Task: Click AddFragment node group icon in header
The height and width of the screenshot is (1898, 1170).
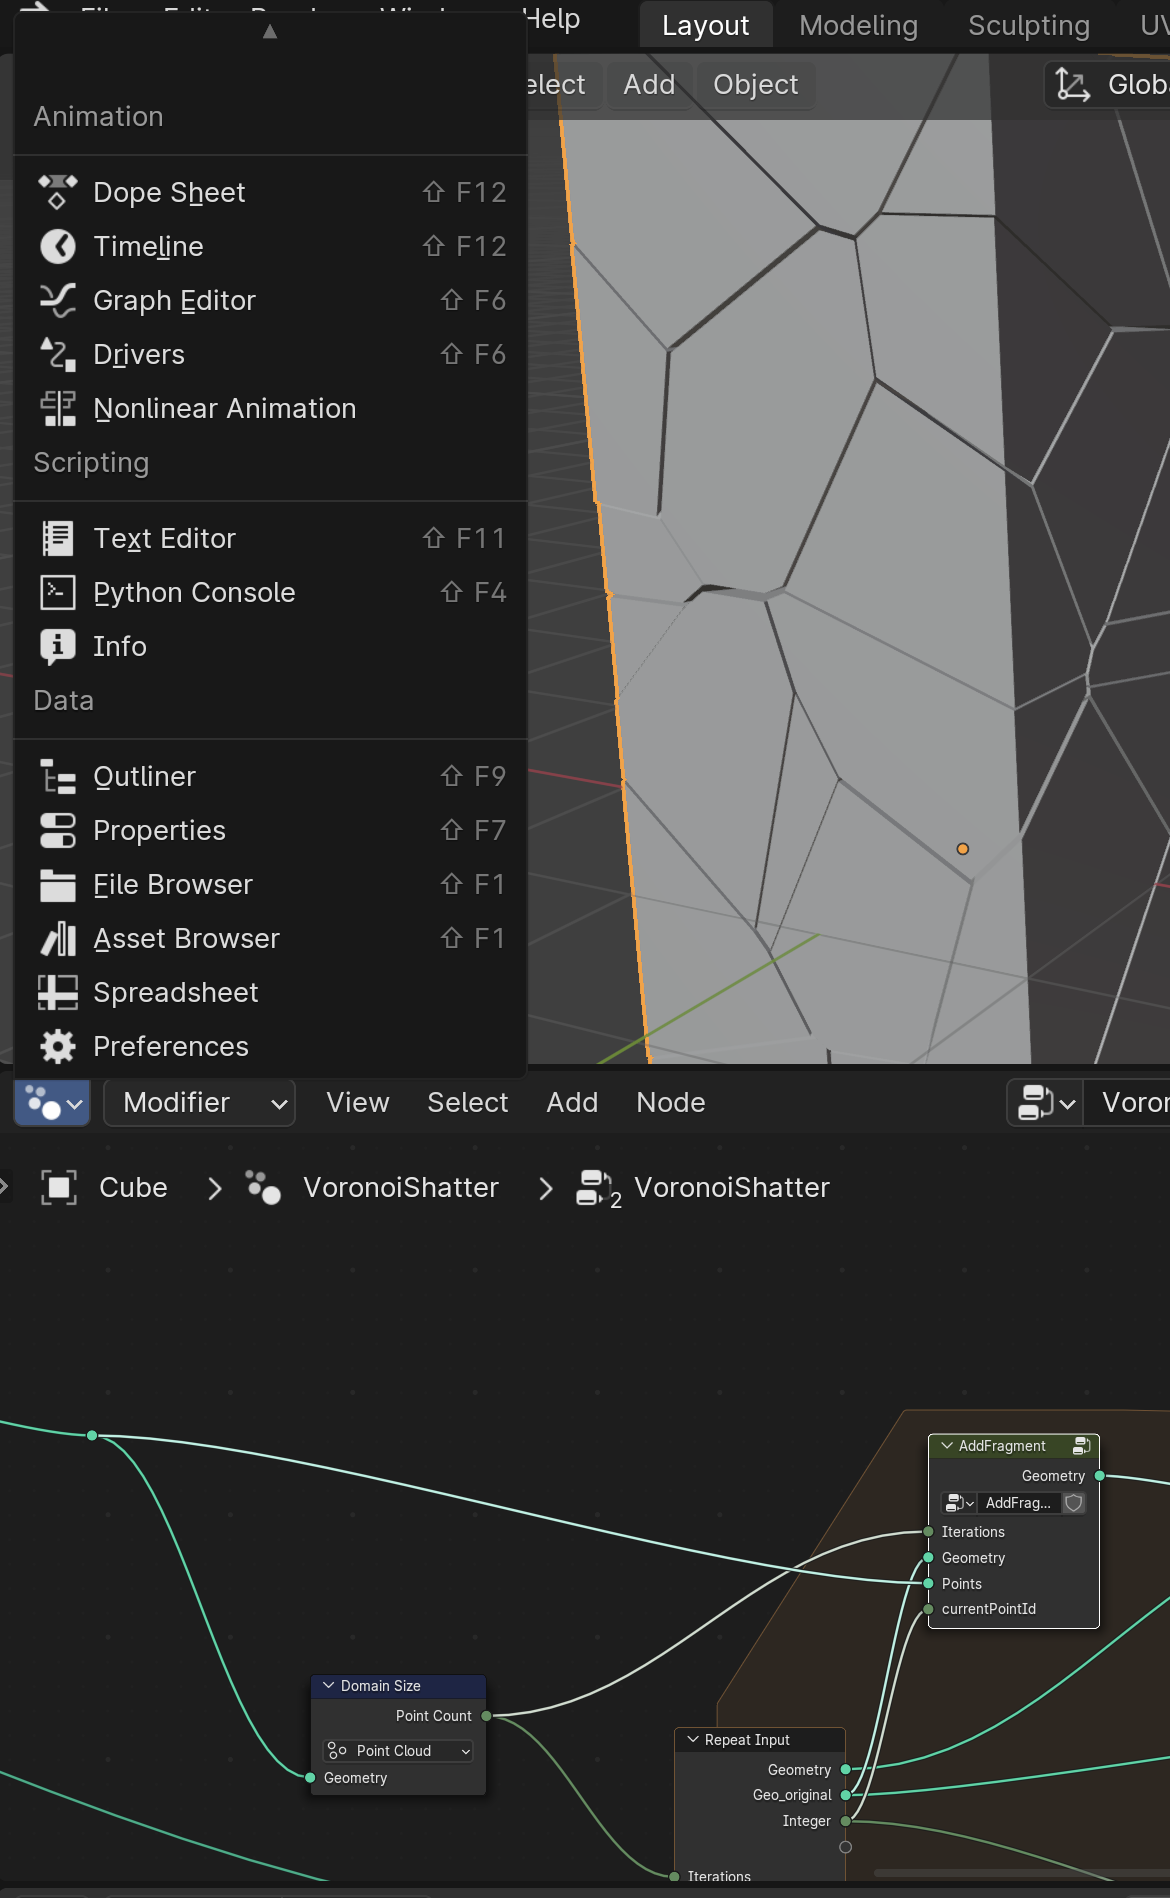Action: click(x=1081, y=1446)
